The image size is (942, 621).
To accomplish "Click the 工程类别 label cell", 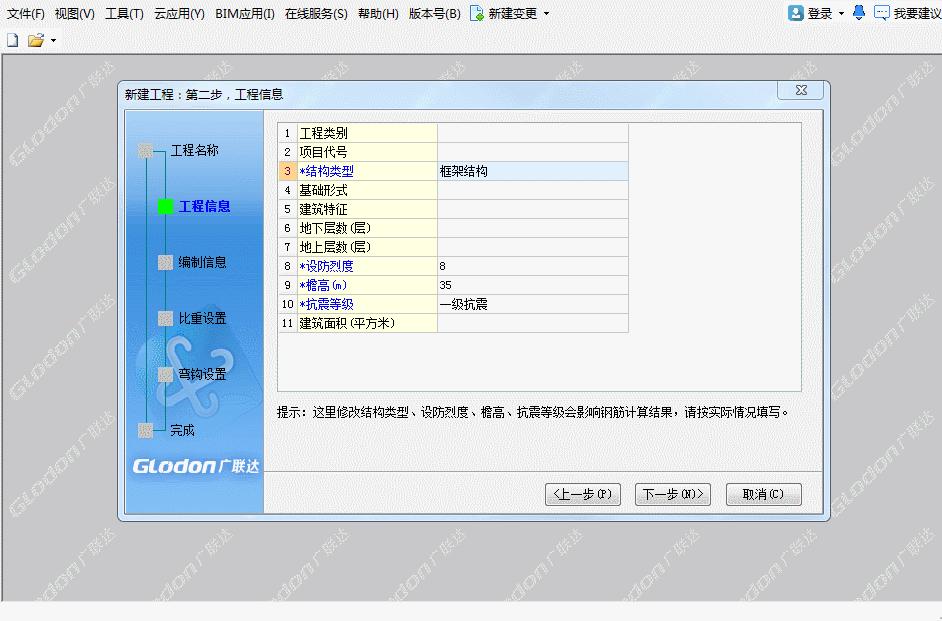I will [x=367, y=133].
